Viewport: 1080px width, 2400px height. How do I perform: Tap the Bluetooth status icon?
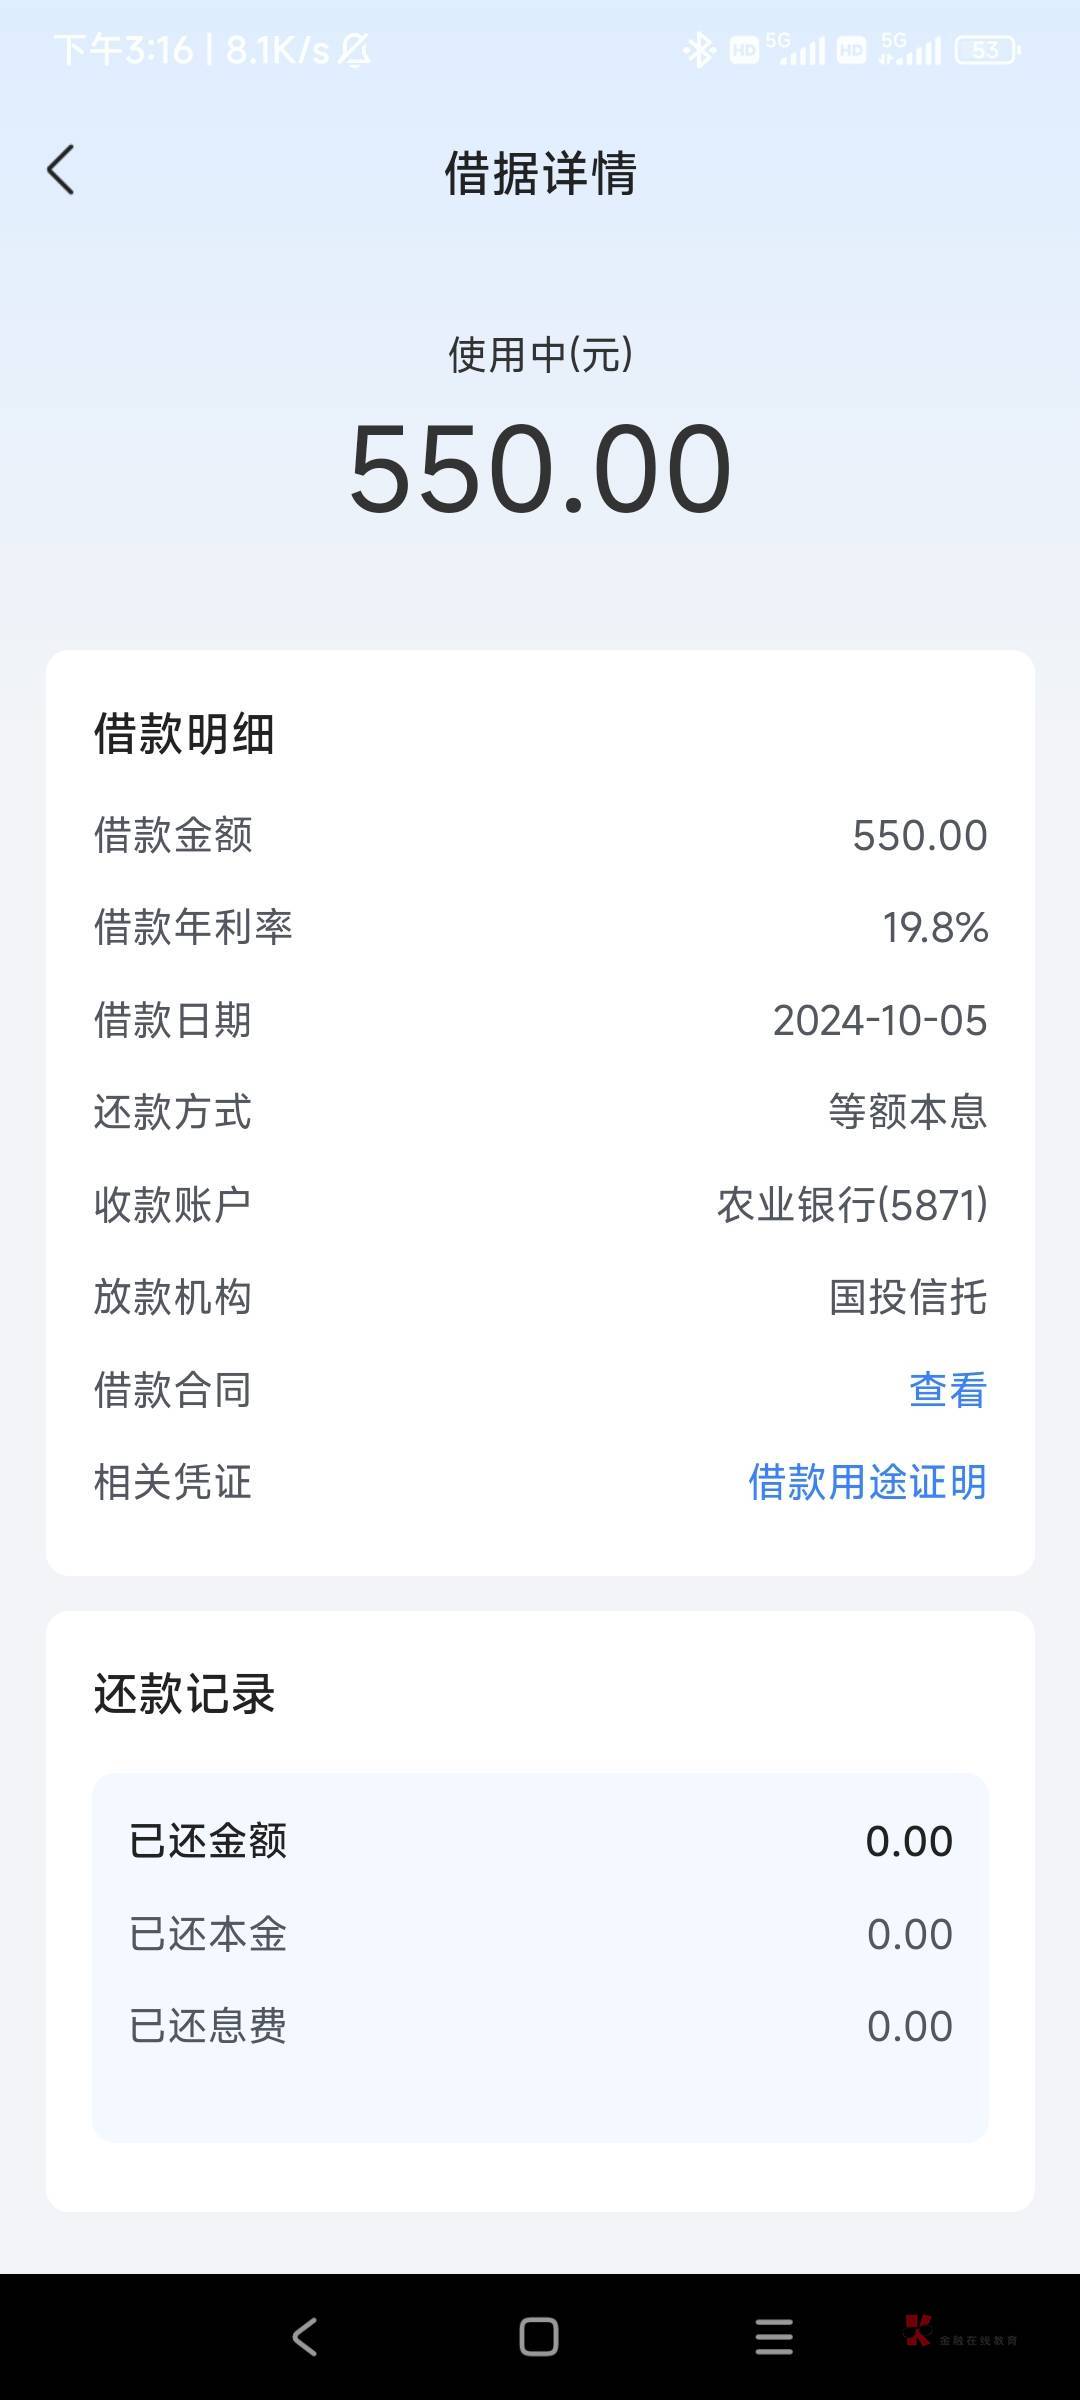pyautogui.click(x=699, y=50)
